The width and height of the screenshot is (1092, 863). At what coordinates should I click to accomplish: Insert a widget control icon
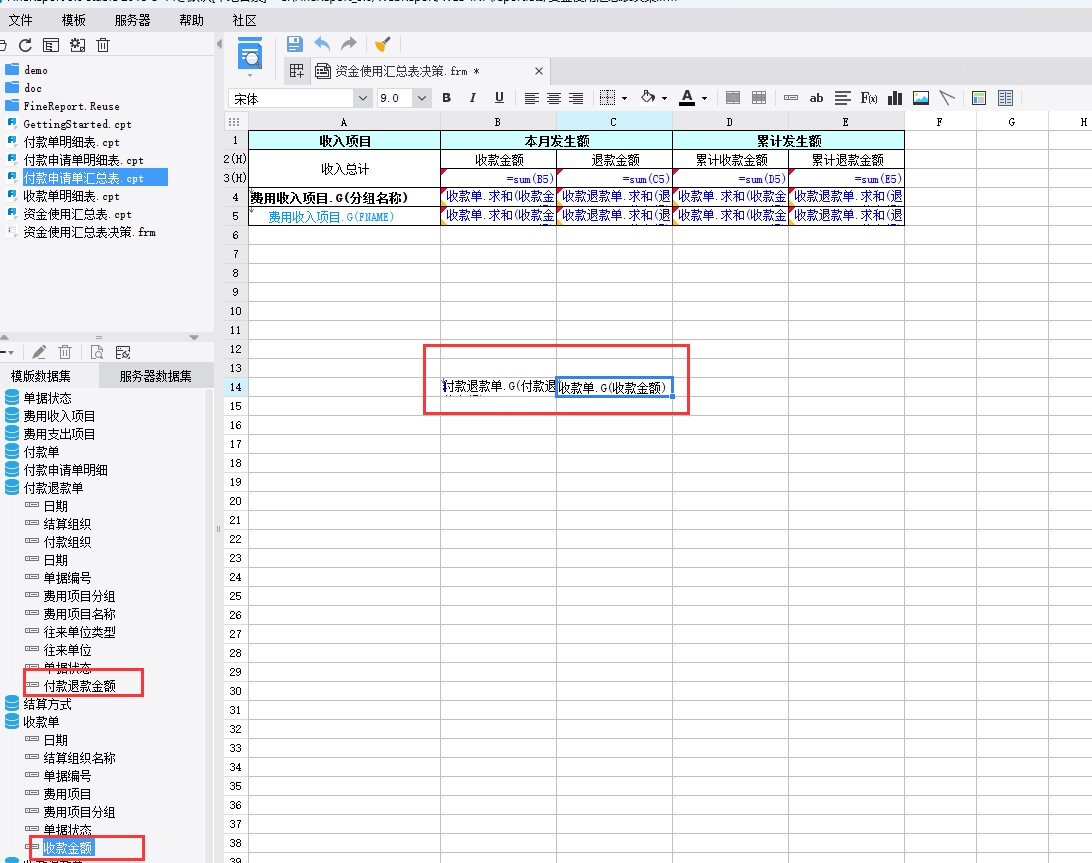(x=790, y=98)
